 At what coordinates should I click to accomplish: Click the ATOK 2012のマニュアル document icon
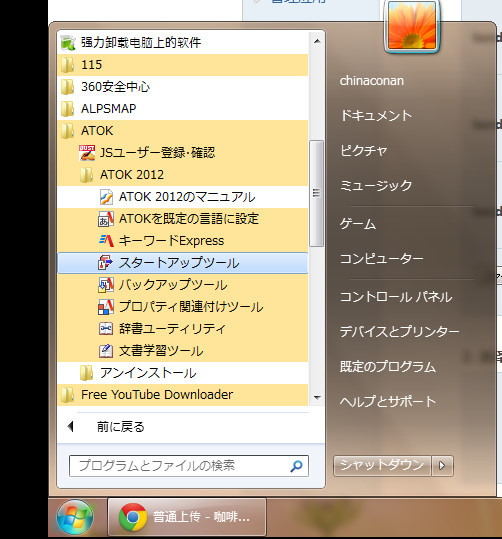[106, 197]
